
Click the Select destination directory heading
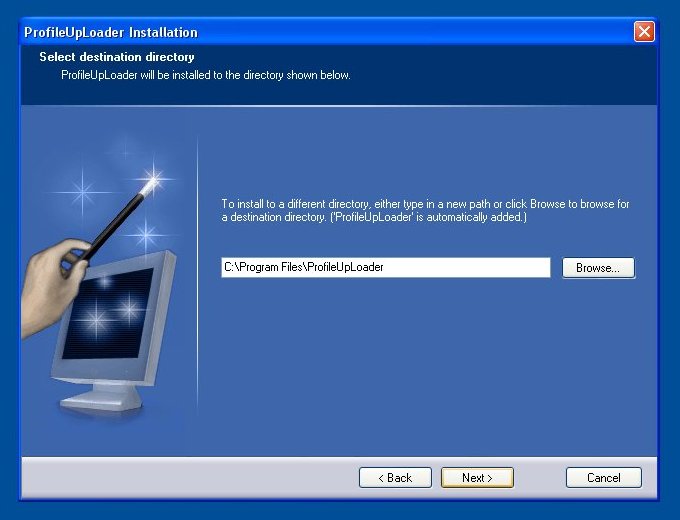point(117,57)
